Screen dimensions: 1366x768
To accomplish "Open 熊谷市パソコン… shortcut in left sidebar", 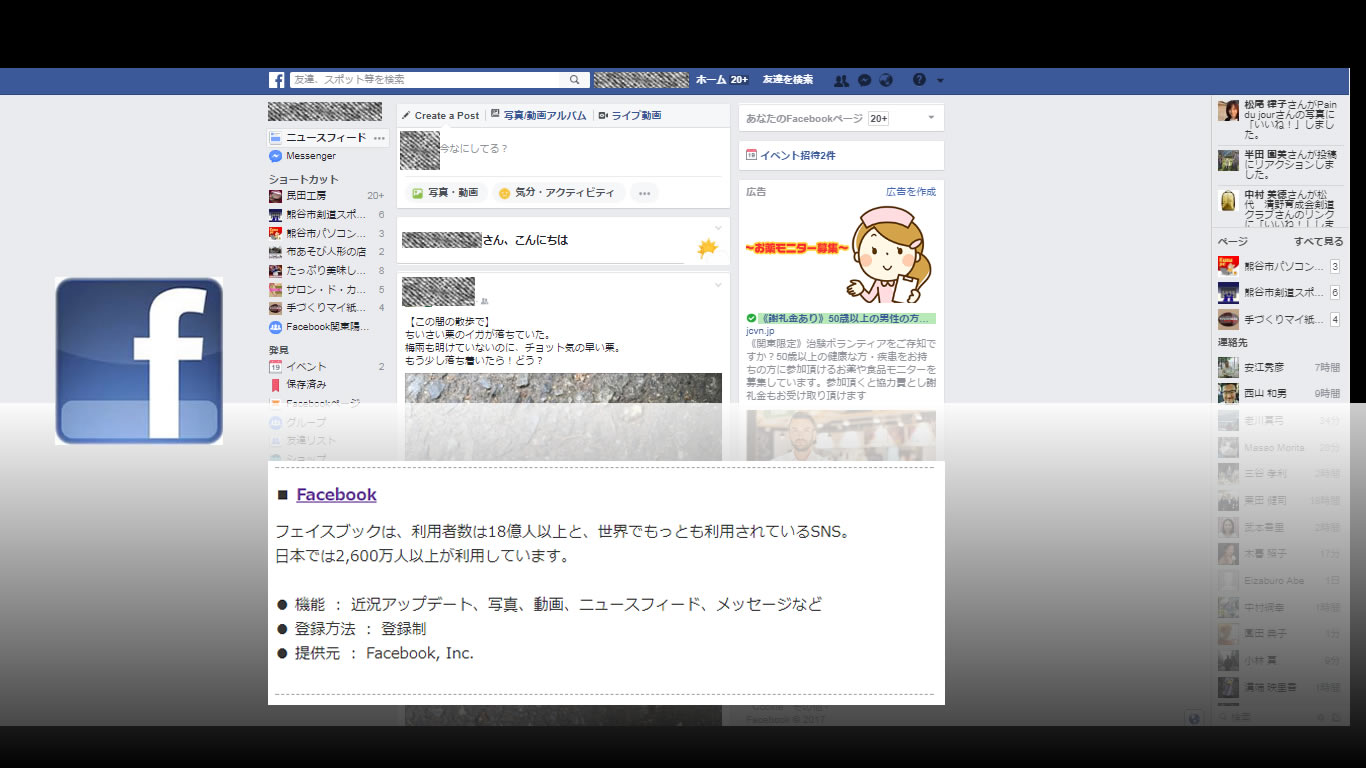I will (326, 233).
